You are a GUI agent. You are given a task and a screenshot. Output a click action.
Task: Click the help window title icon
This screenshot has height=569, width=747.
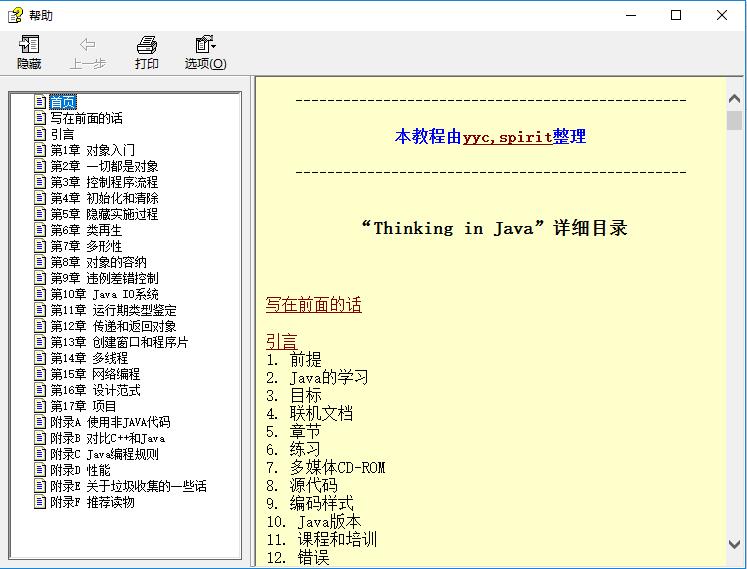click(x=15, y=15)
